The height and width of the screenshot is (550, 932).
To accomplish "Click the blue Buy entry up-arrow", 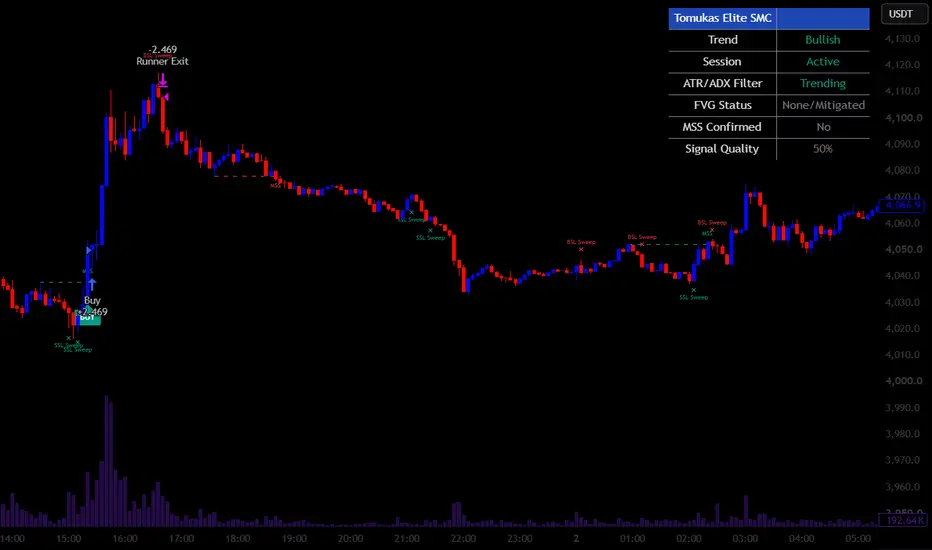I will 92,285.
